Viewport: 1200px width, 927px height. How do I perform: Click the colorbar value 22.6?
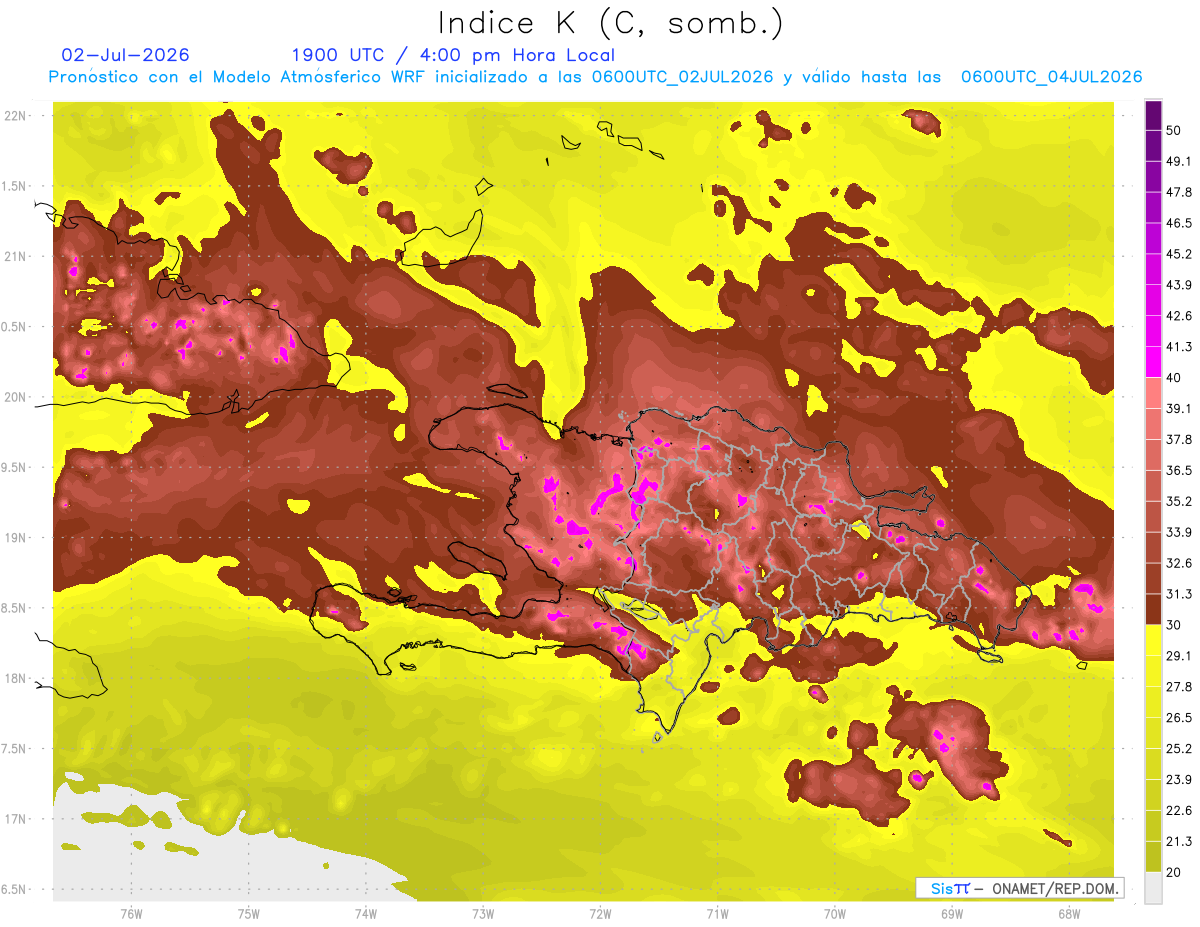click(x=1178, y=811)
